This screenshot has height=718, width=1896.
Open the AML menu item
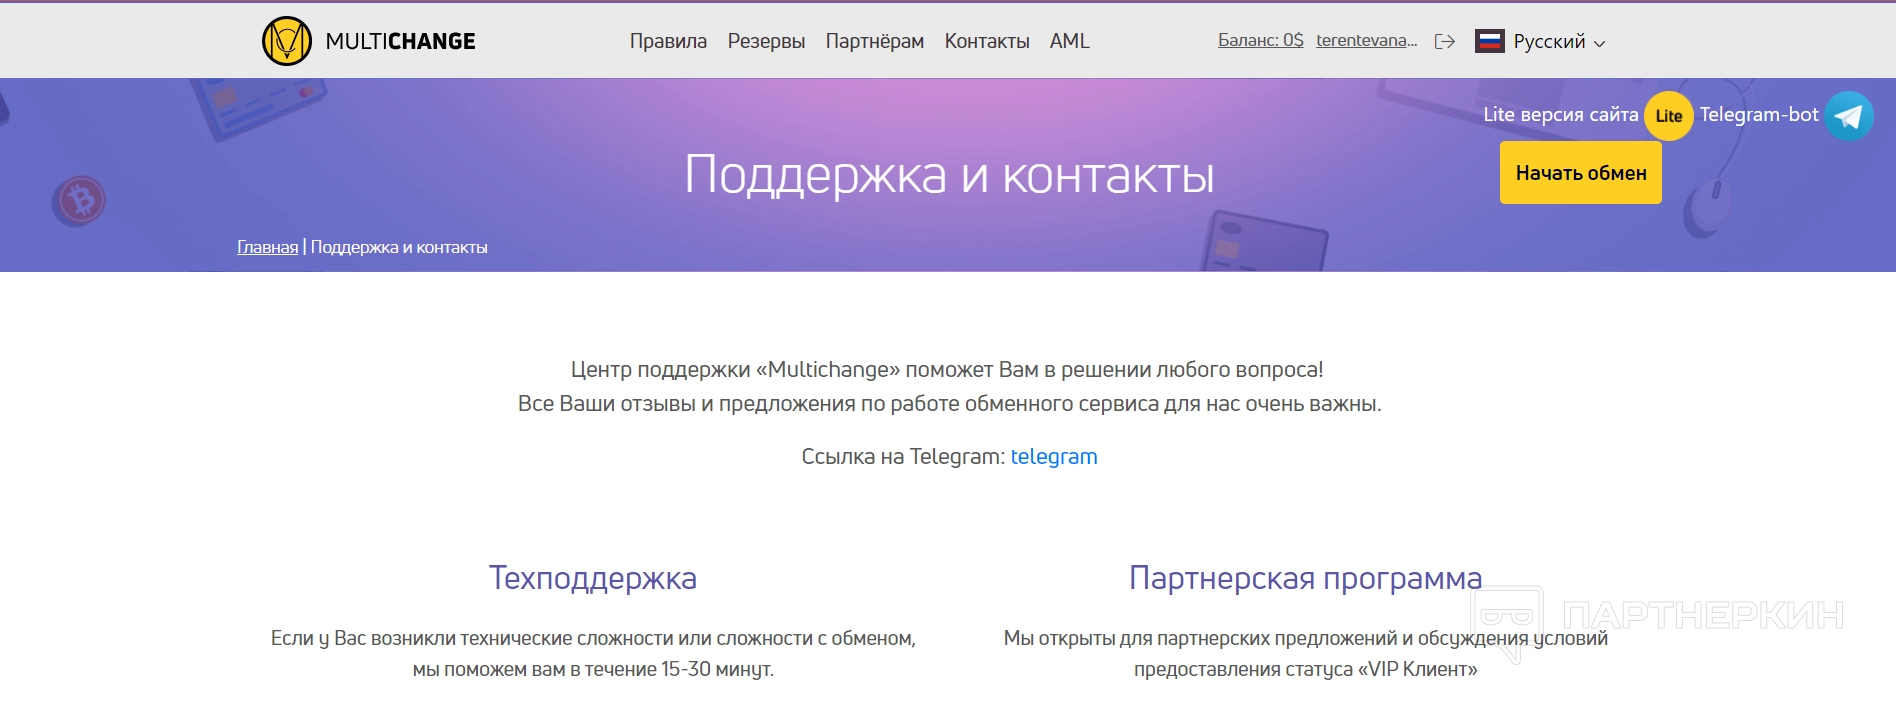click(1069, 41)
